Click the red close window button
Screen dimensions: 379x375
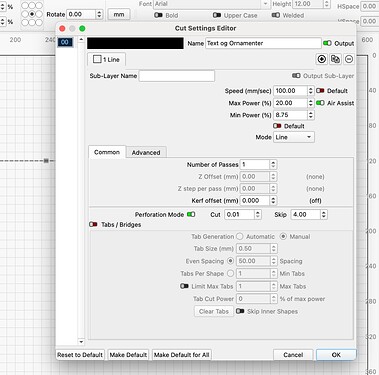point(62,28)
